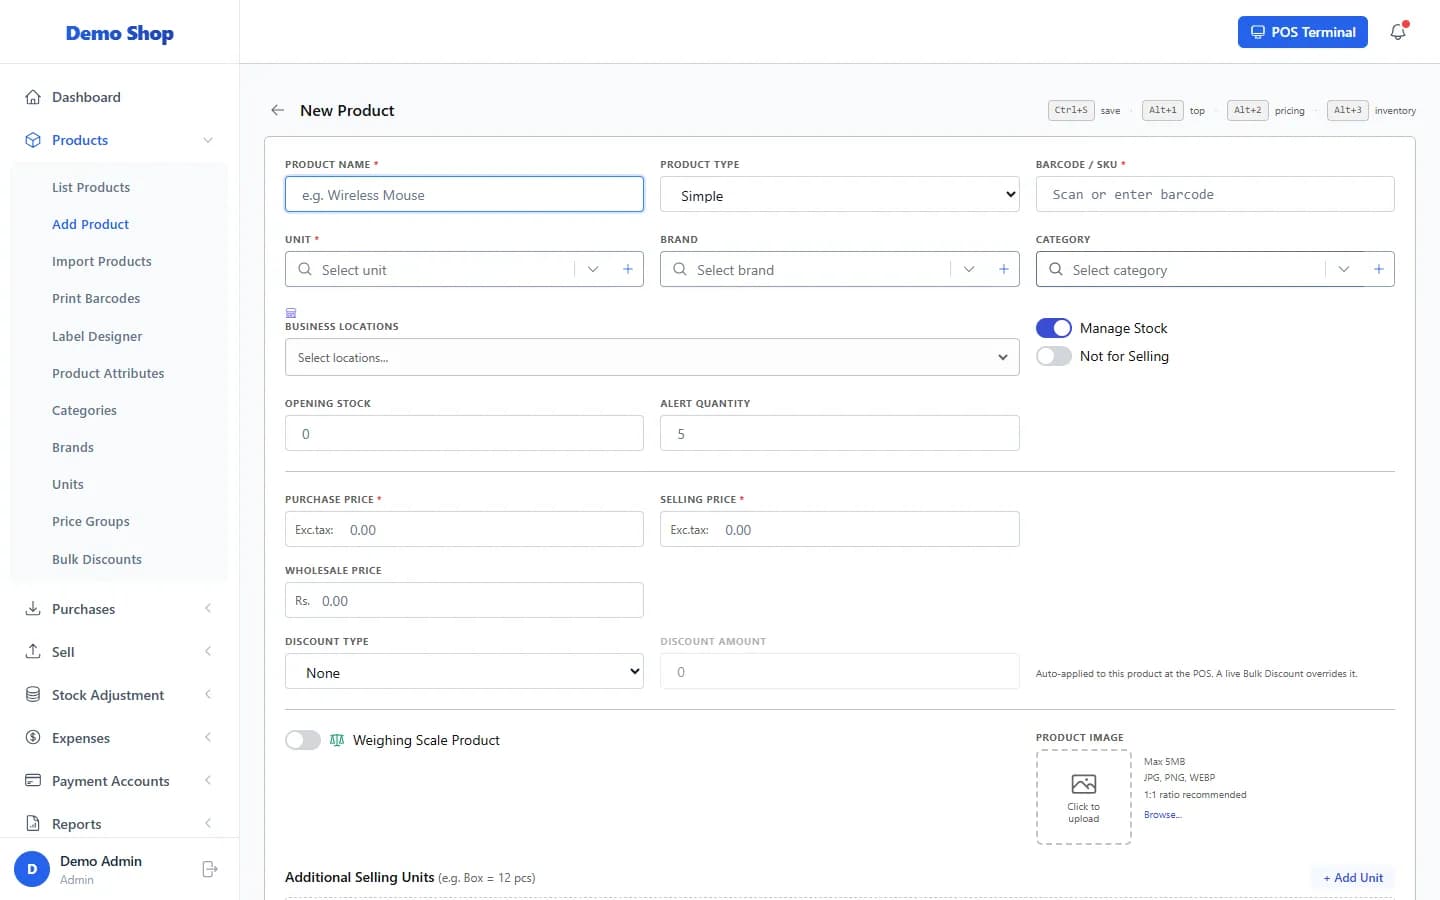The width and height of the screenshot is (1440, 900).
Task: Open the Select category dropdown
Action: coord(1344,269)
